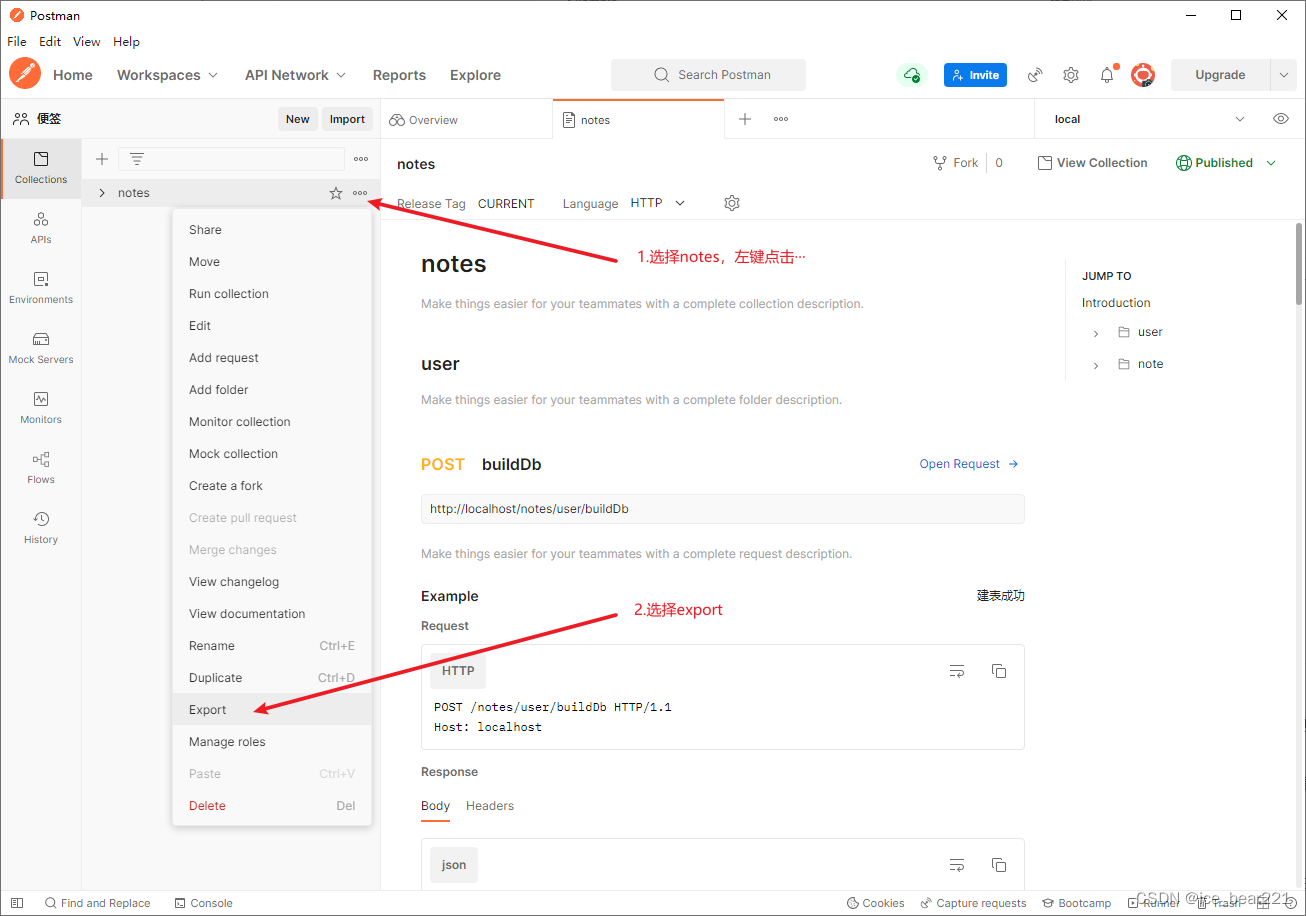Open the Upgrade dropdown arrow
Image resolution: width=1306 pixels, height=916 pixels.
tap(1284, 75)
